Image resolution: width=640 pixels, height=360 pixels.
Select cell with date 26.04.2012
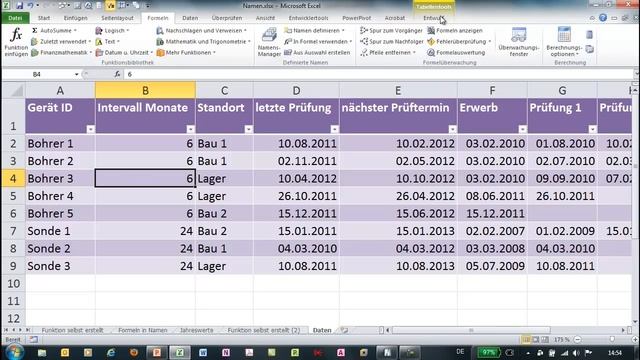(398, 196)
